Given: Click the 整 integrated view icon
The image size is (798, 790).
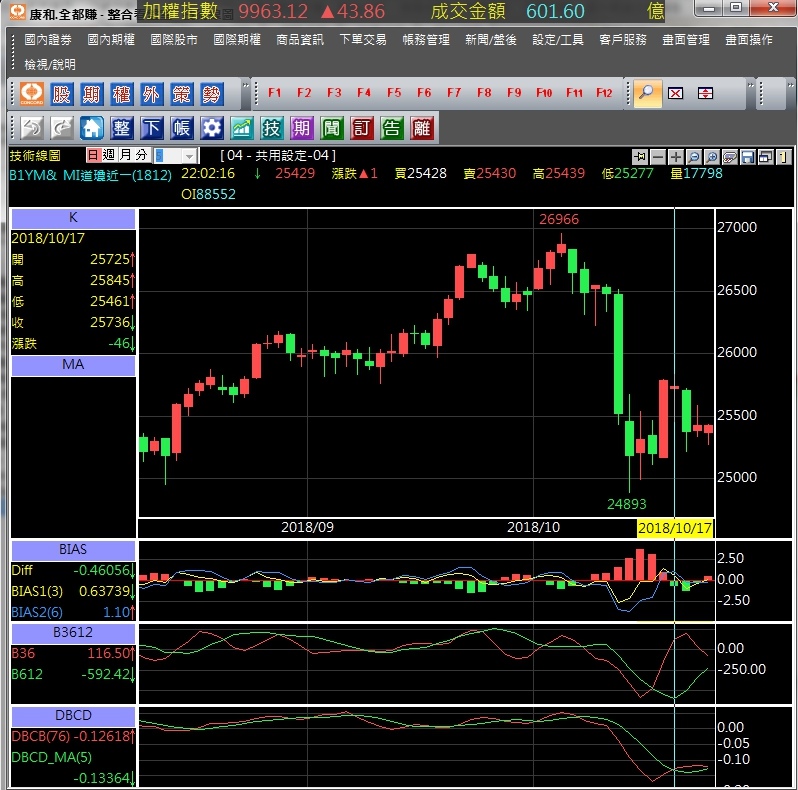Looking at the screenshot, I should pos(122,128).
